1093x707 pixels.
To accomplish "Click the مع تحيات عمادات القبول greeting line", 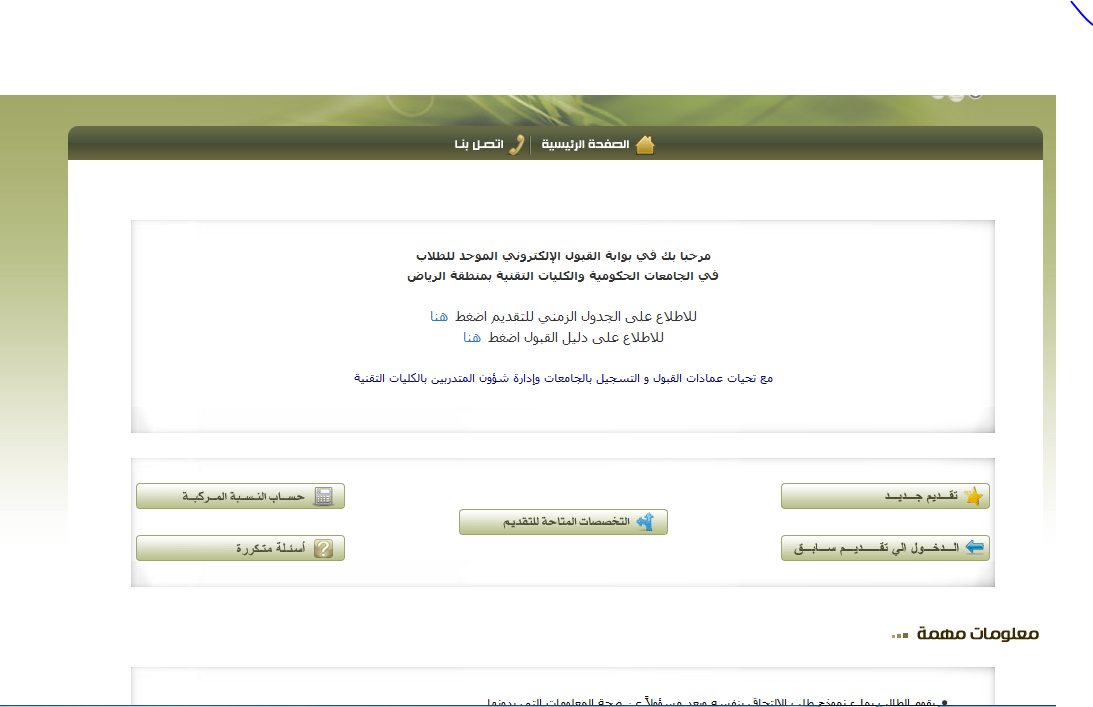I will click(563, 378).
